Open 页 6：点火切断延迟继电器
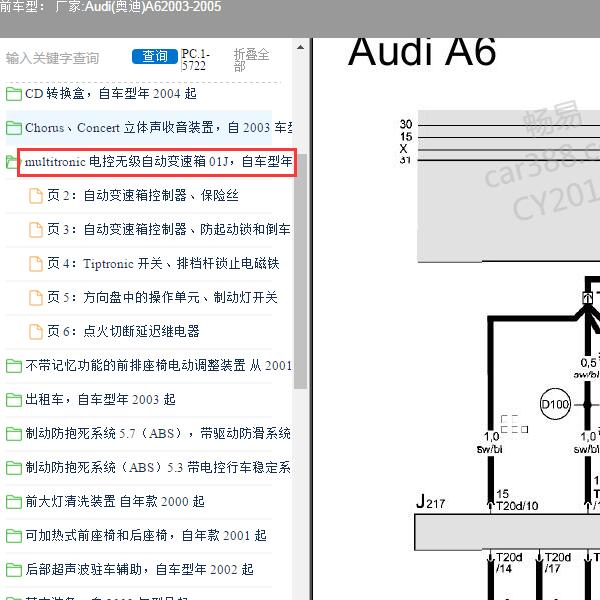The width and height of the screenshot is (600, 600). 123,331
